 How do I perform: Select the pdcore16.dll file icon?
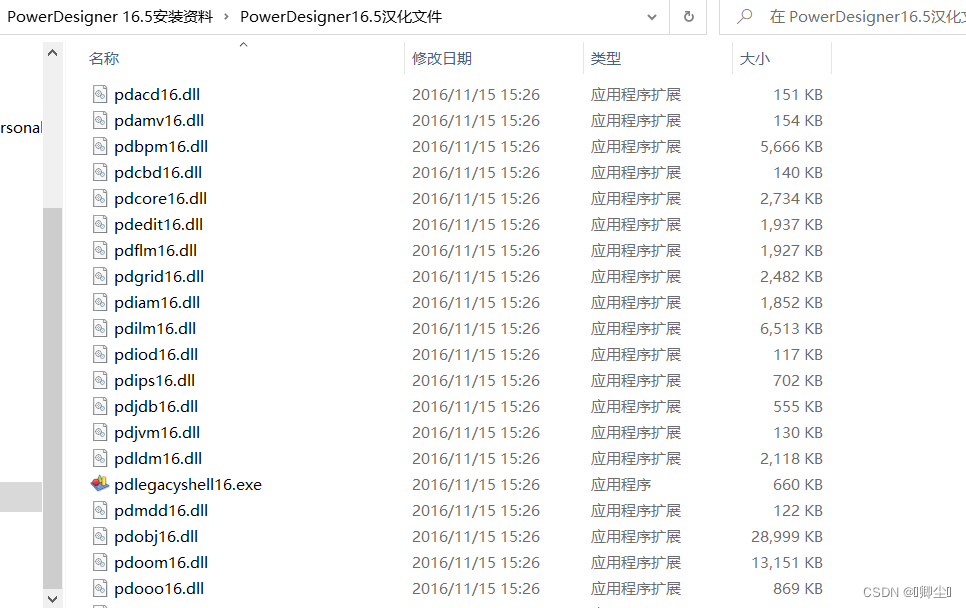point(100,198)
